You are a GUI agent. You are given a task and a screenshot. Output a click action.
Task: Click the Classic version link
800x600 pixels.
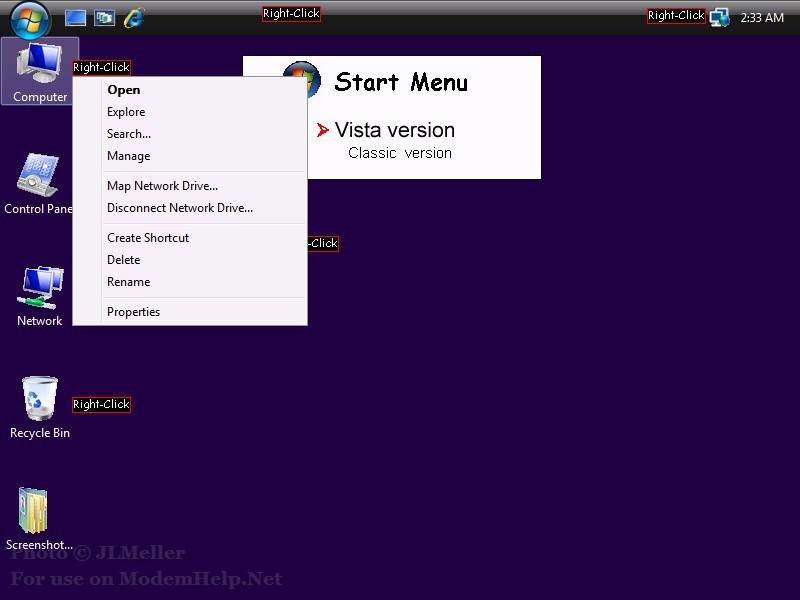click(400, 153)
